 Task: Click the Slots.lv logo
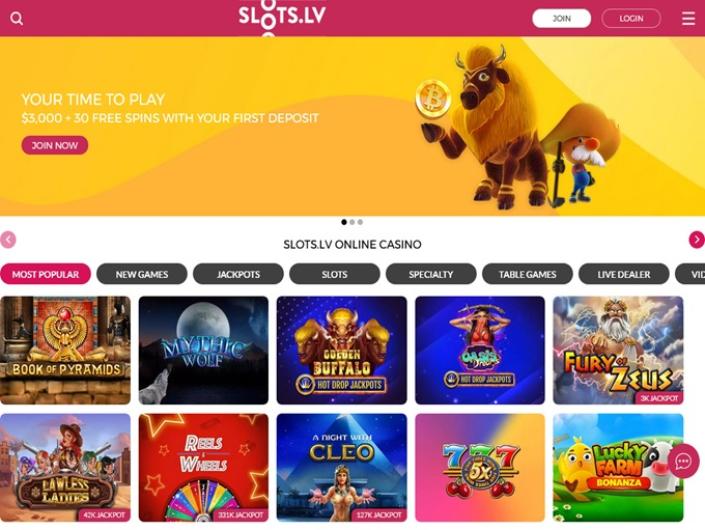[x=282, y=18]
